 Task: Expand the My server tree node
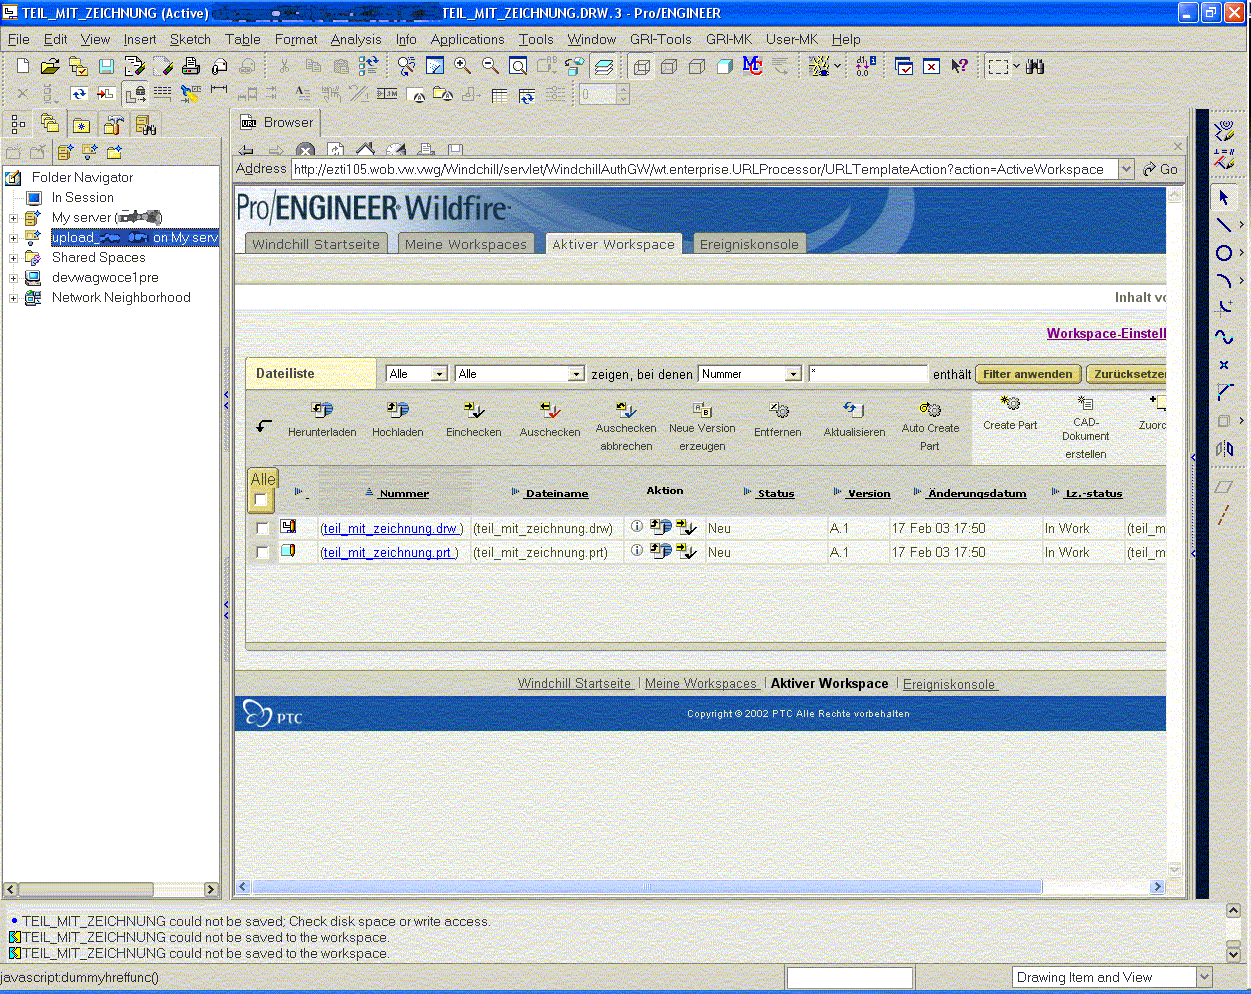(13, 218)
